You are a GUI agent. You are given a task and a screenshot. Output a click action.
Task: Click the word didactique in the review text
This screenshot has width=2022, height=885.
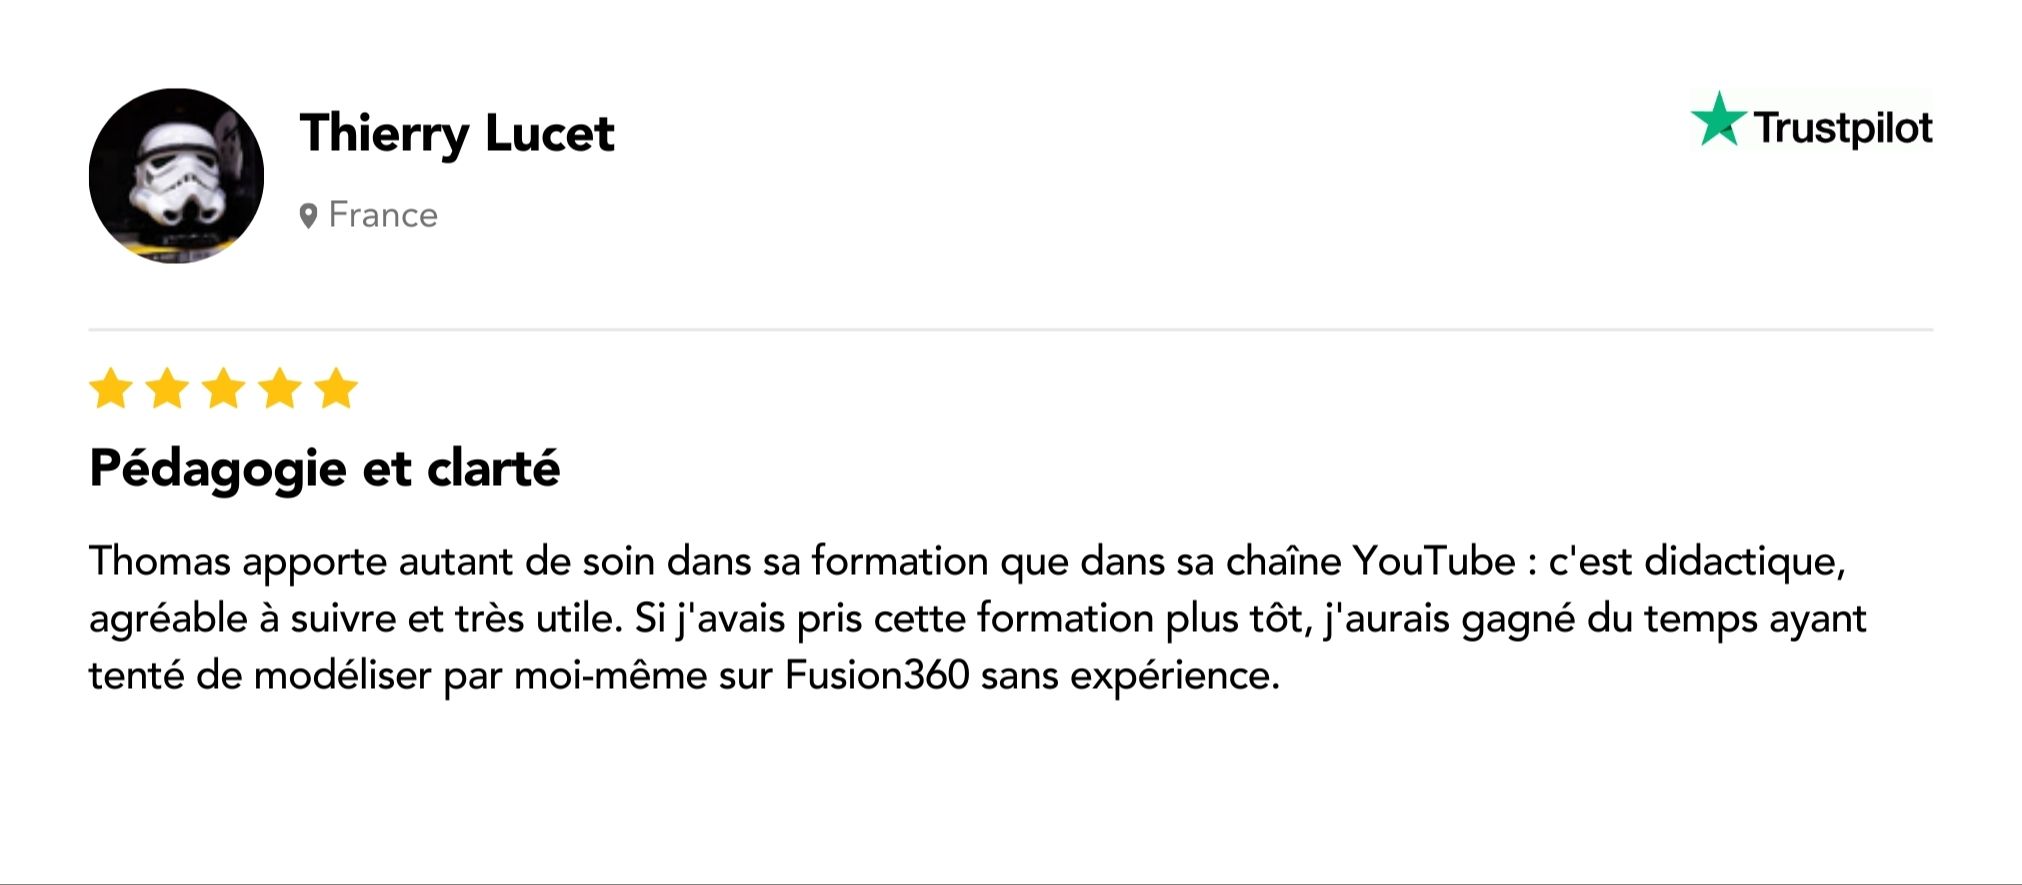(x=1744, y=562)
